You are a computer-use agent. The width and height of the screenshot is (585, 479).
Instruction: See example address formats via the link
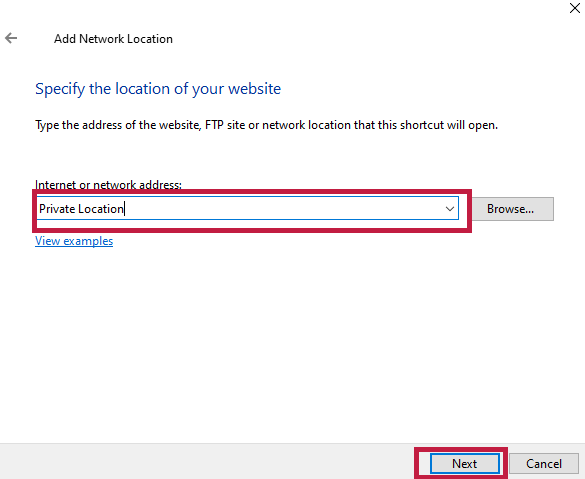pyautogui.click(x=74, y=241)
